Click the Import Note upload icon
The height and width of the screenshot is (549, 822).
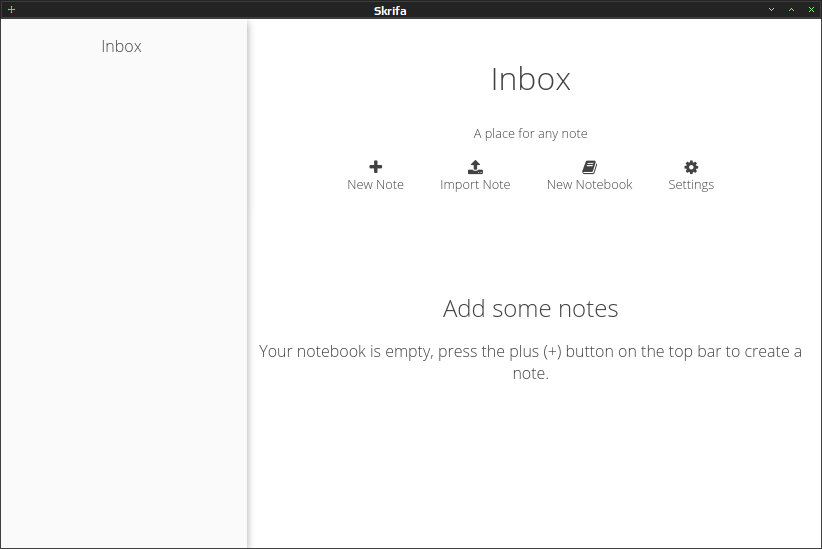click(x=475, y=167)
